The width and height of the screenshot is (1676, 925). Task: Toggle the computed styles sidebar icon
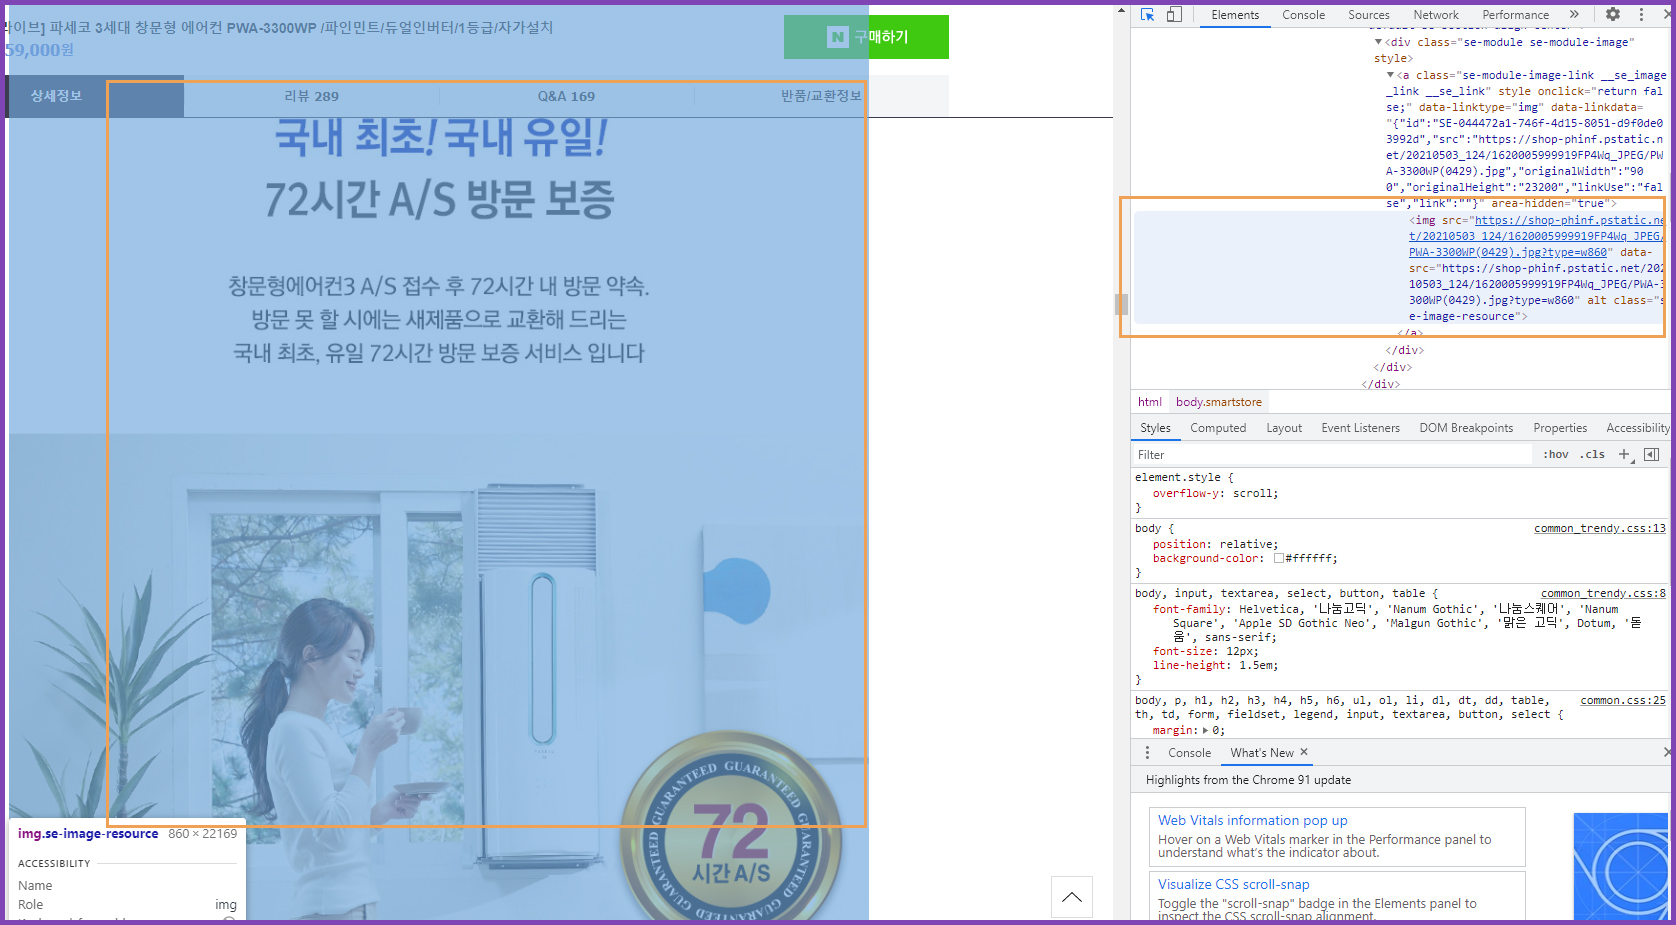1651,454
